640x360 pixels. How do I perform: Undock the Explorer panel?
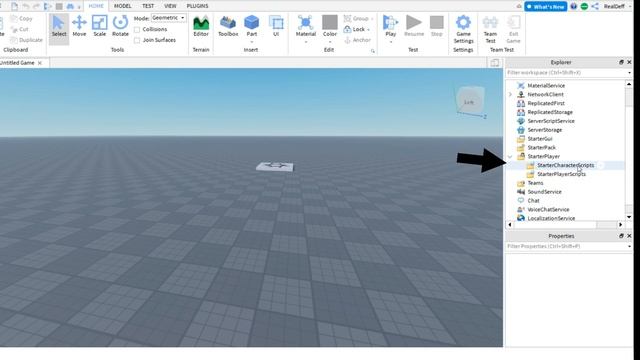point(621,62)
